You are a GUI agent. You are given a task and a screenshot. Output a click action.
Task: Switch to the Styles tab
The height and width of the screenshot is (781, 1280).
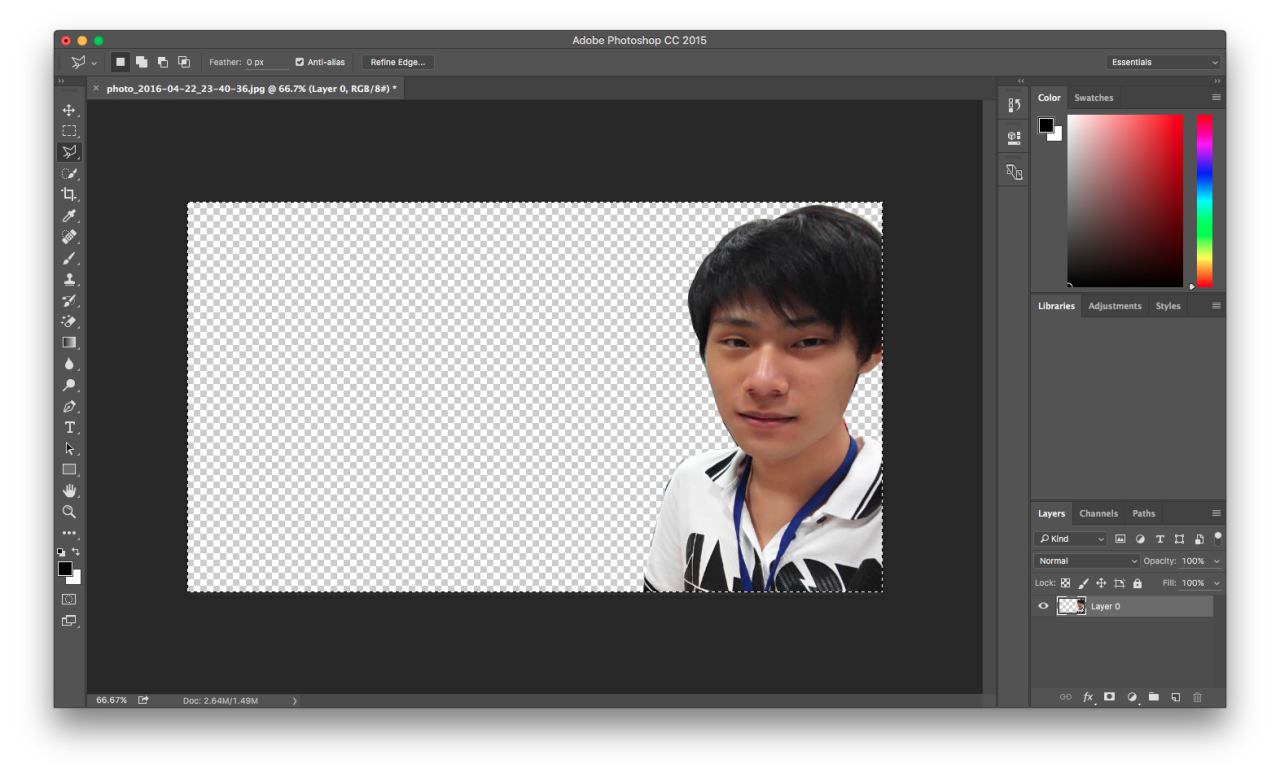[x=1168, y=306]
